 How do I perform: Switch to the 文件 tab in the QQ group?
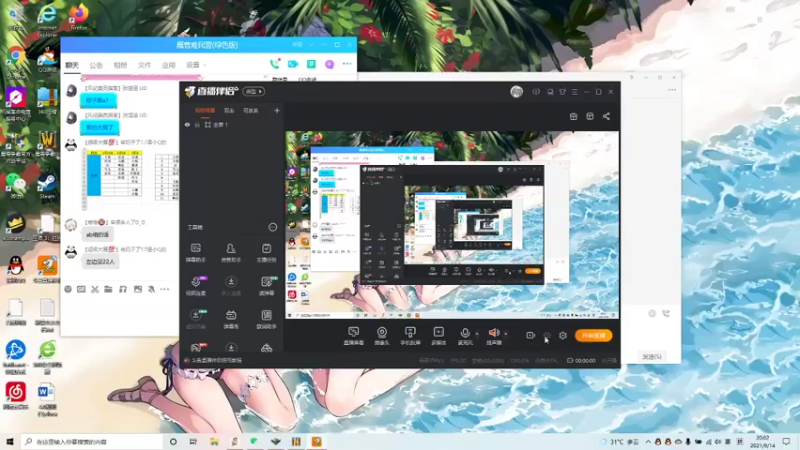pyautogui.click(x=144, y=65)
